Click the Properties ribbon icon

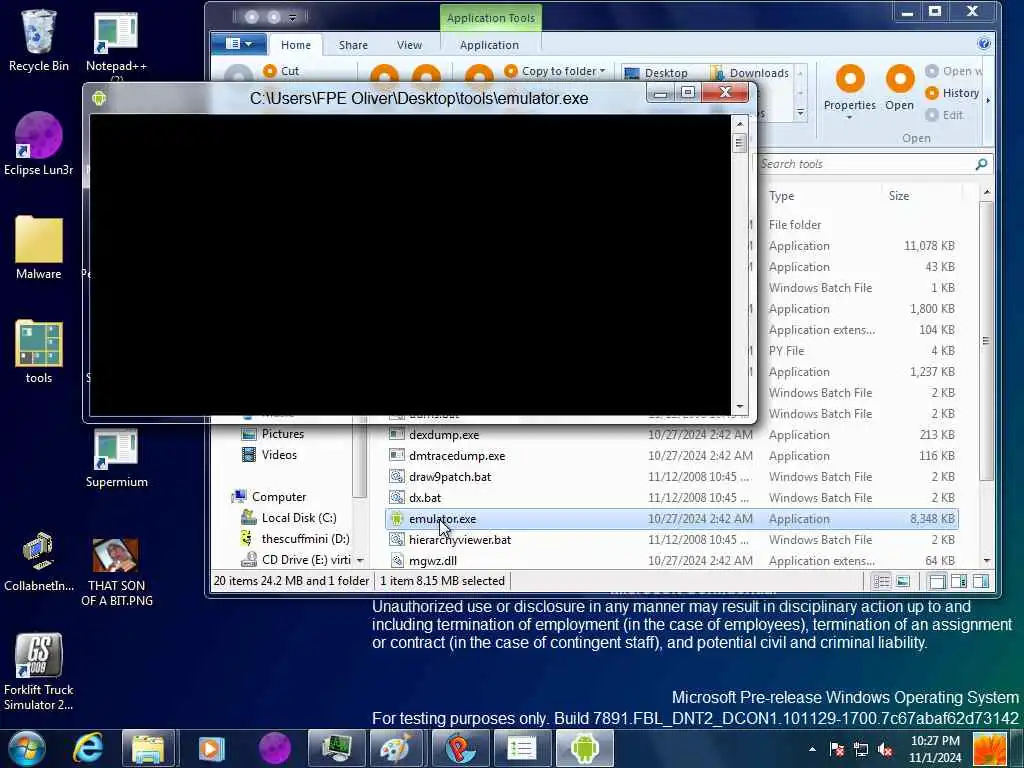pos(850,80)
